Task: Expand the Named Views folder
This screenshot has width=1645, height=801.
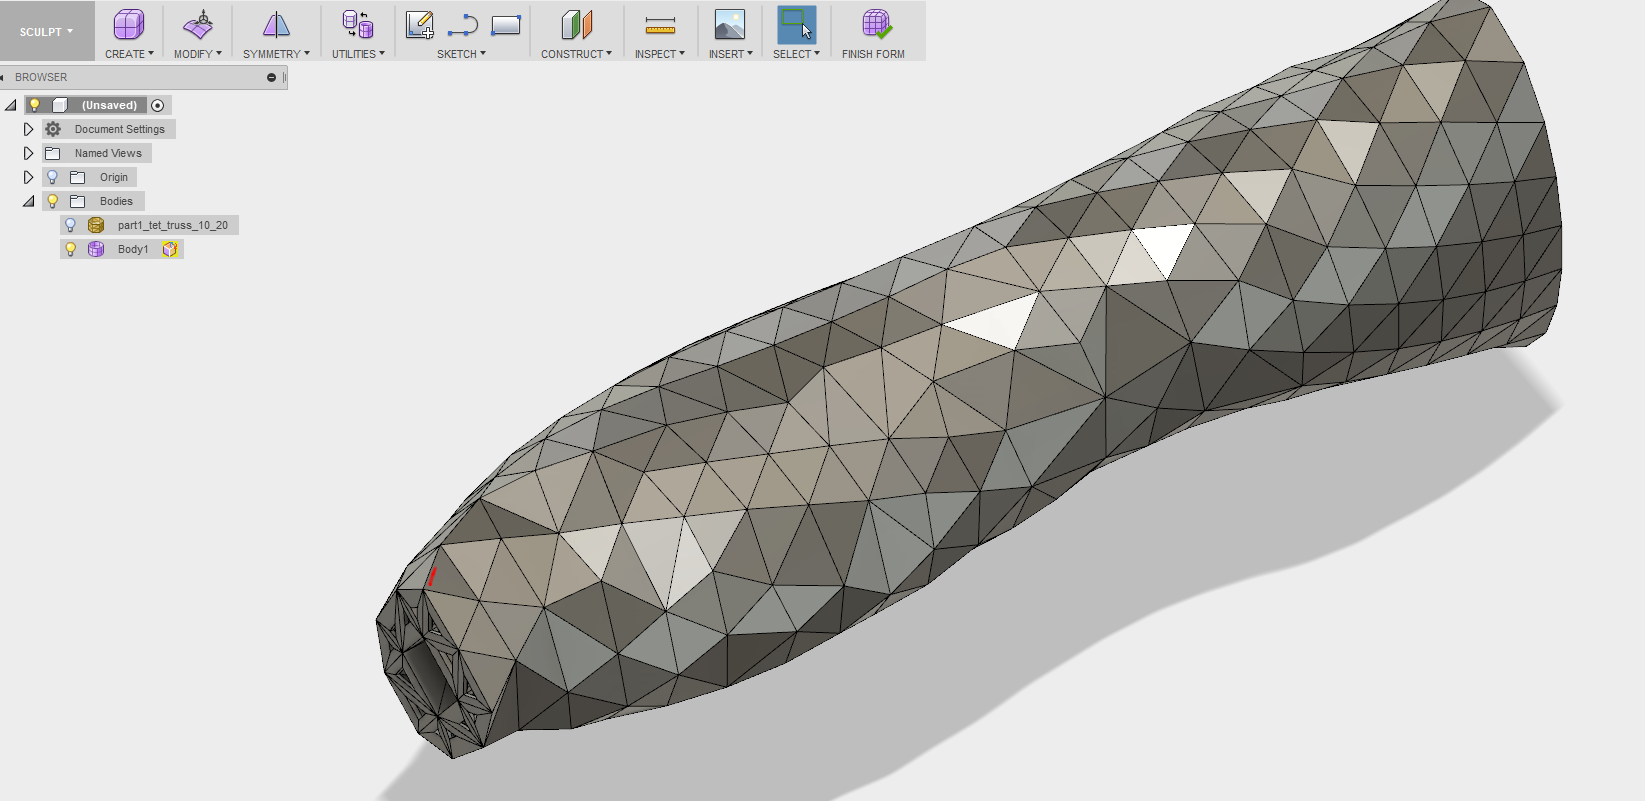Action: (x=28, y=153)
